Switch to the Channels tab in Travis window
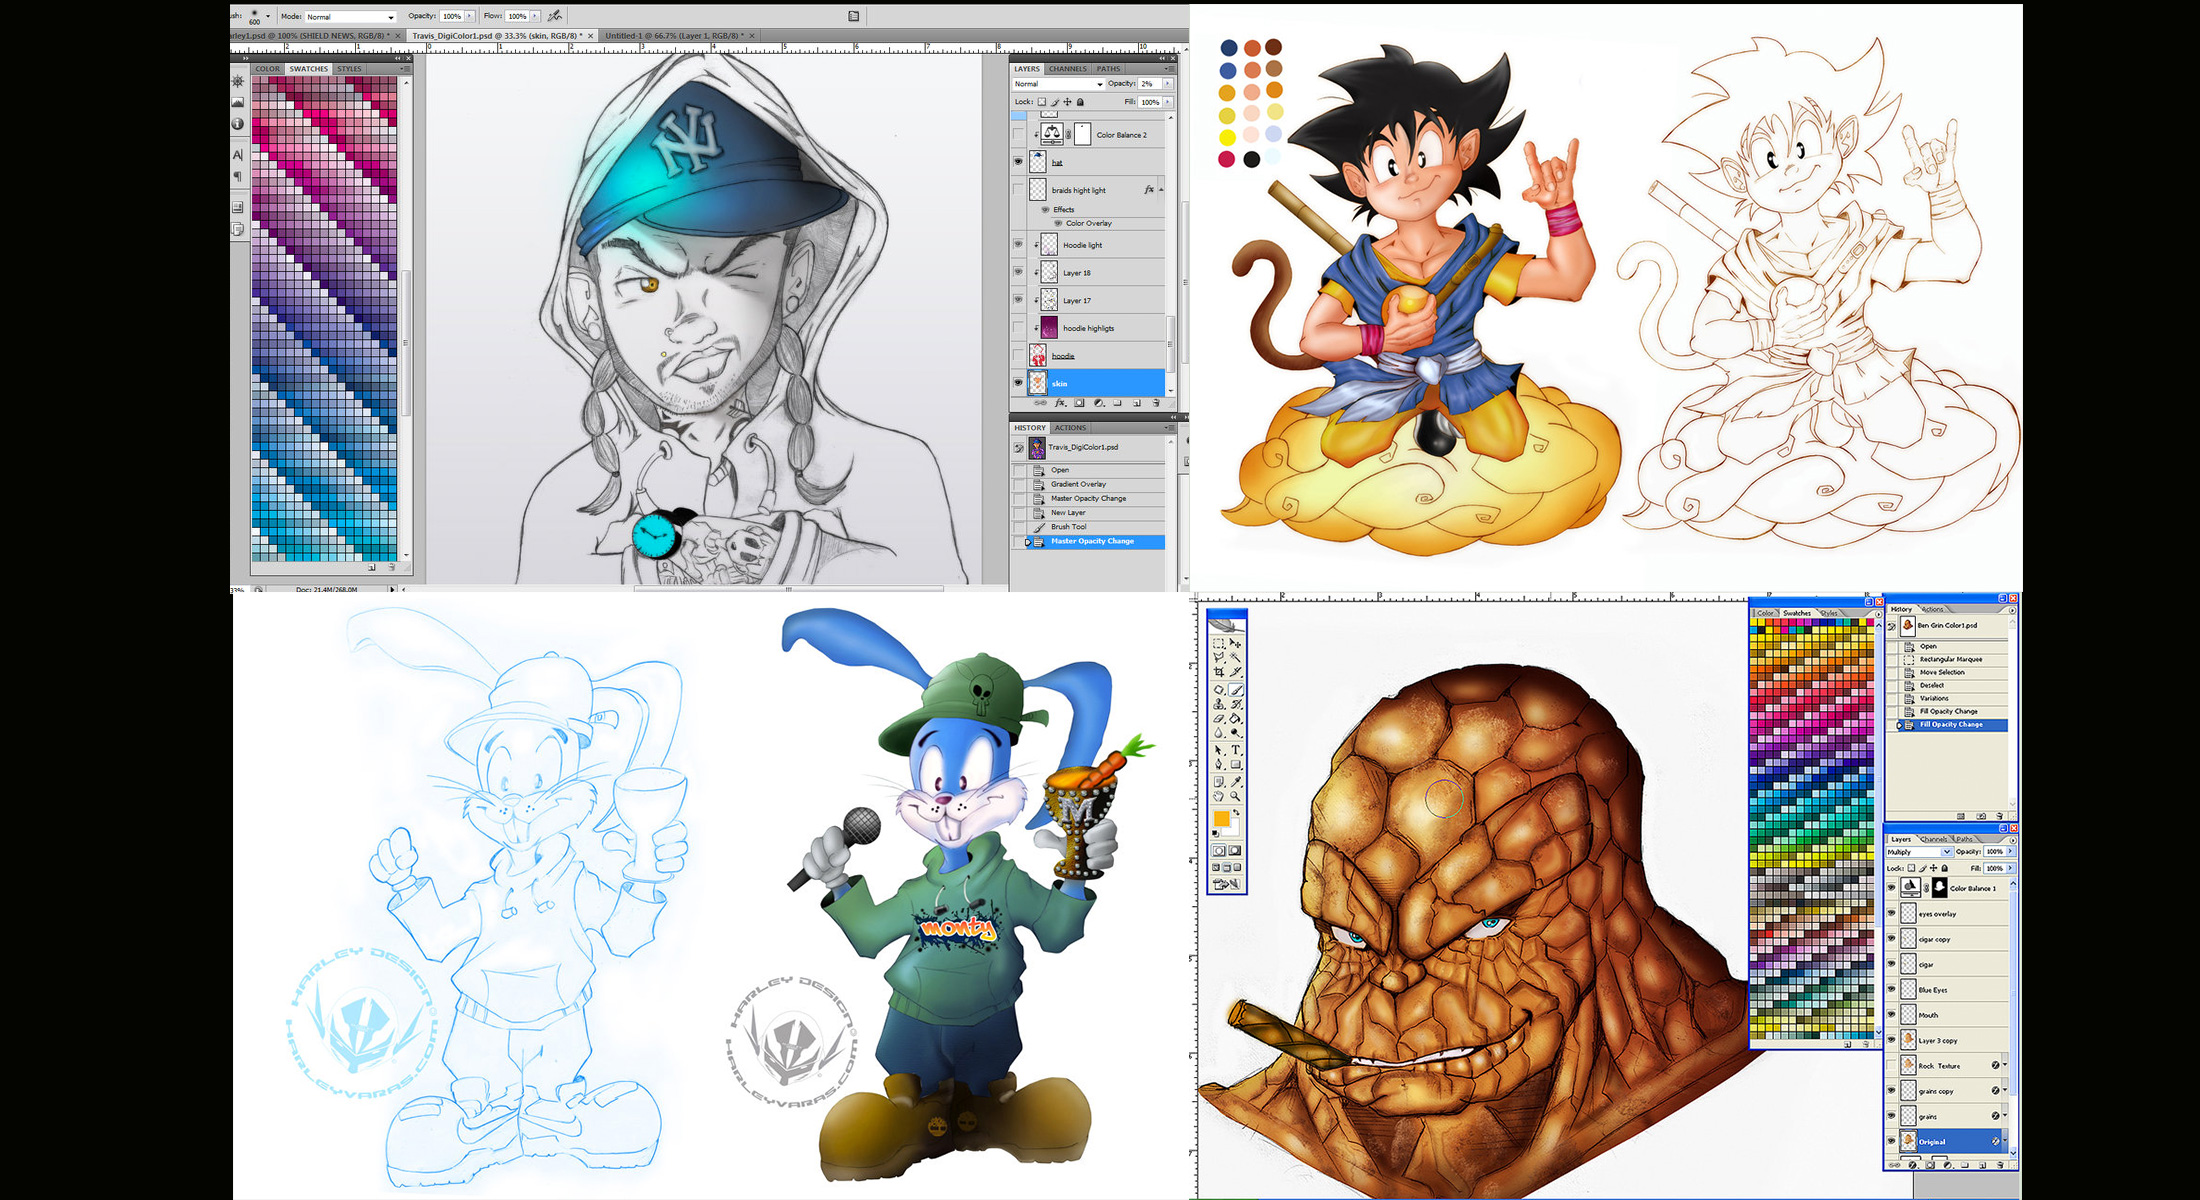The height and width of the screenshot is (1200, 2200). 1068,69
